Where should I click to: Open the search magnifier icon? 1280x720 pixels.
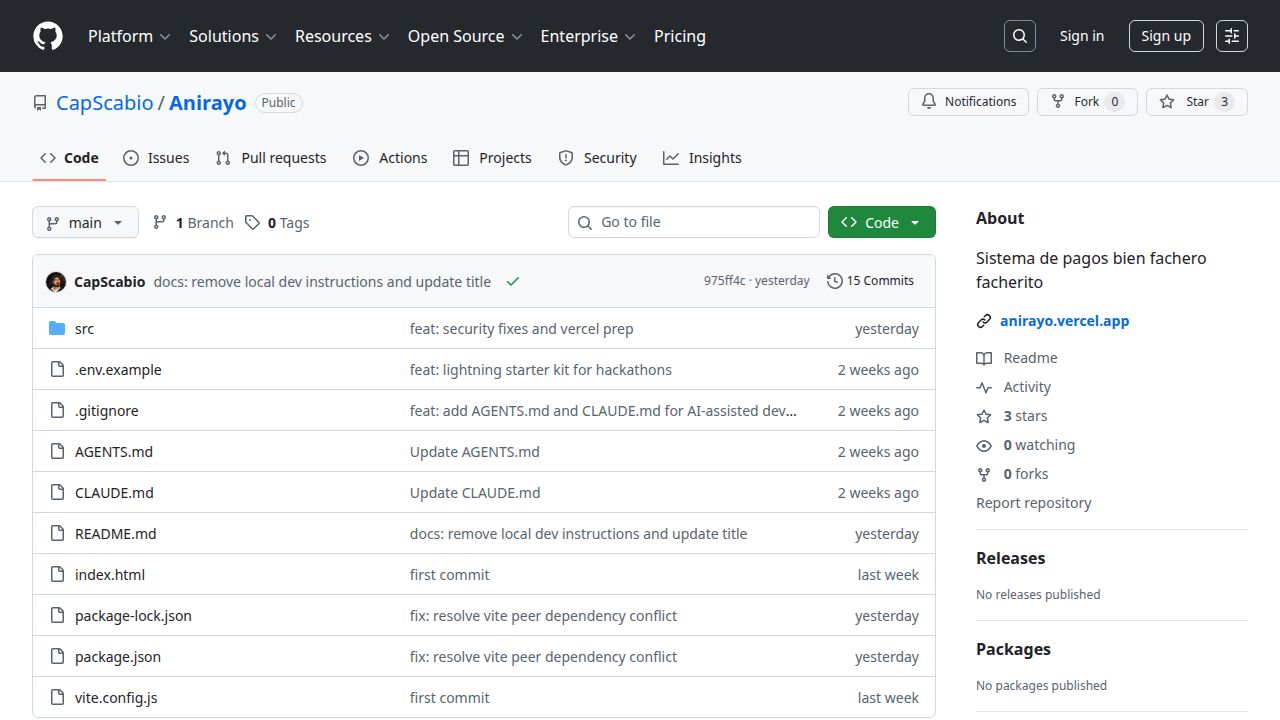coord(1019,36)
